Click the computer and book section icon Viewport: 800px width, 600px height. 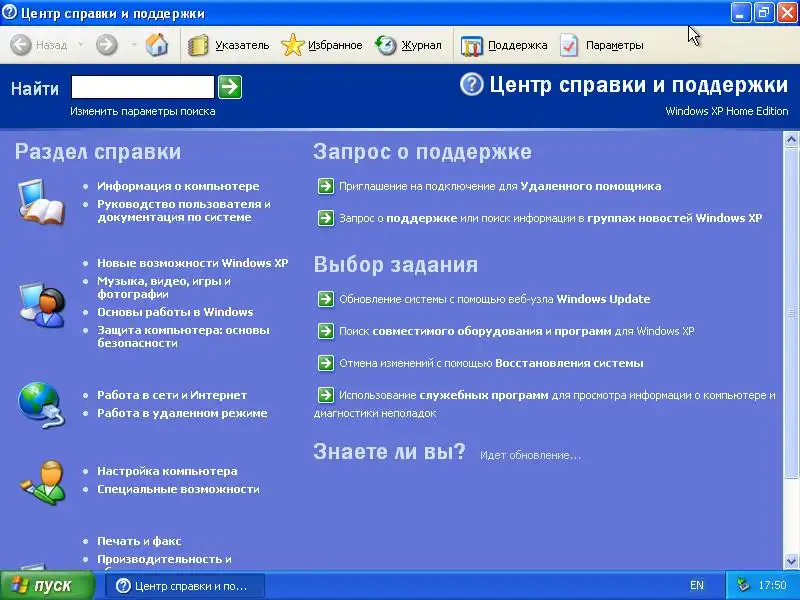41,202
